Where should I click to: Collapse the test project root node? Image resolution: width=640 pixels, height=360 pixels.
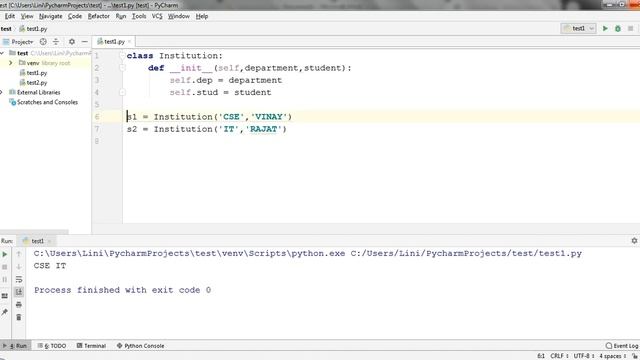(2, 53)
